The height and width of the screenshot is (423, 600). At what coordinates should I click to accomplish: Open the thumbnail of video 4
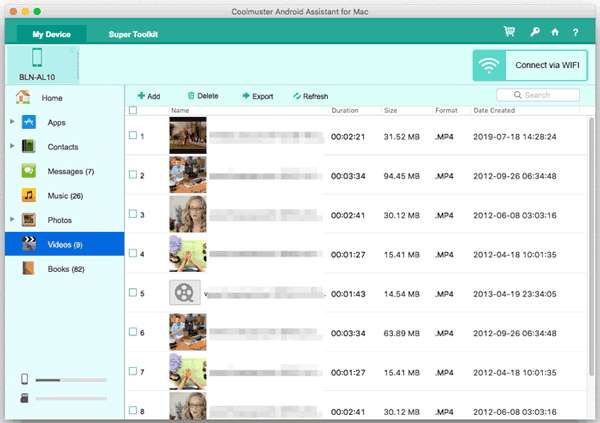point(188,253)
